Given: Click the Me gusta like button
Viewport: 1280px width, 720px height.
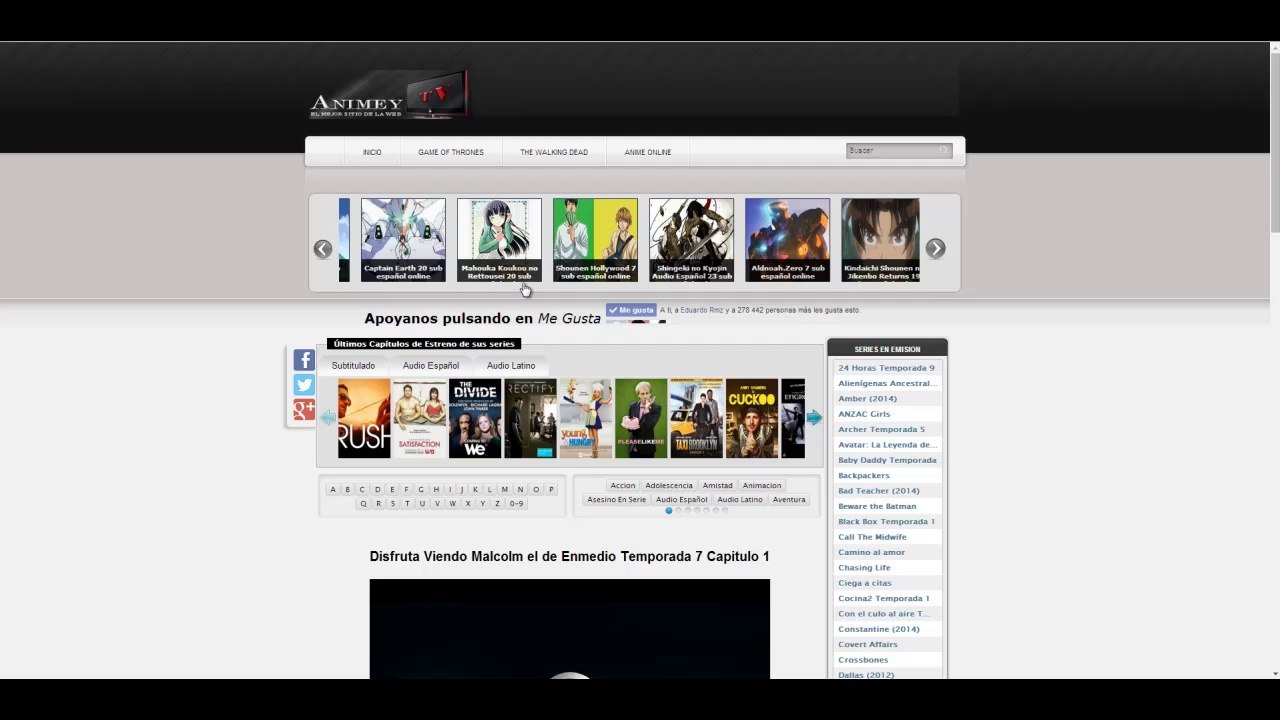Looking at the screenshot, I should pos(631,310).
